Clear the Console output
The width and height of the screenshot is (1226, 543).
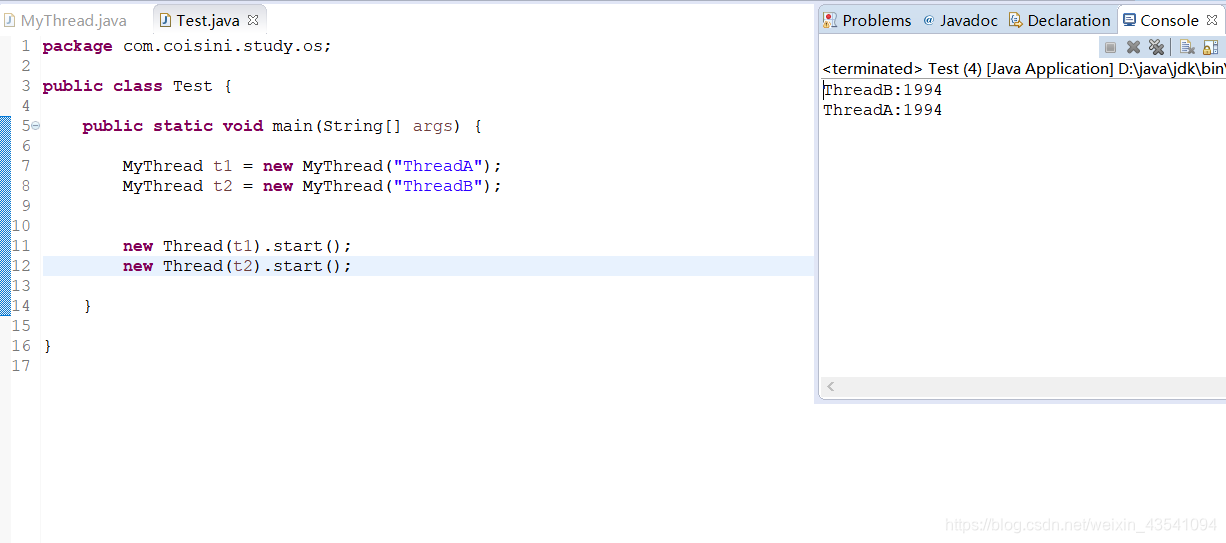tap(1187, 47)
